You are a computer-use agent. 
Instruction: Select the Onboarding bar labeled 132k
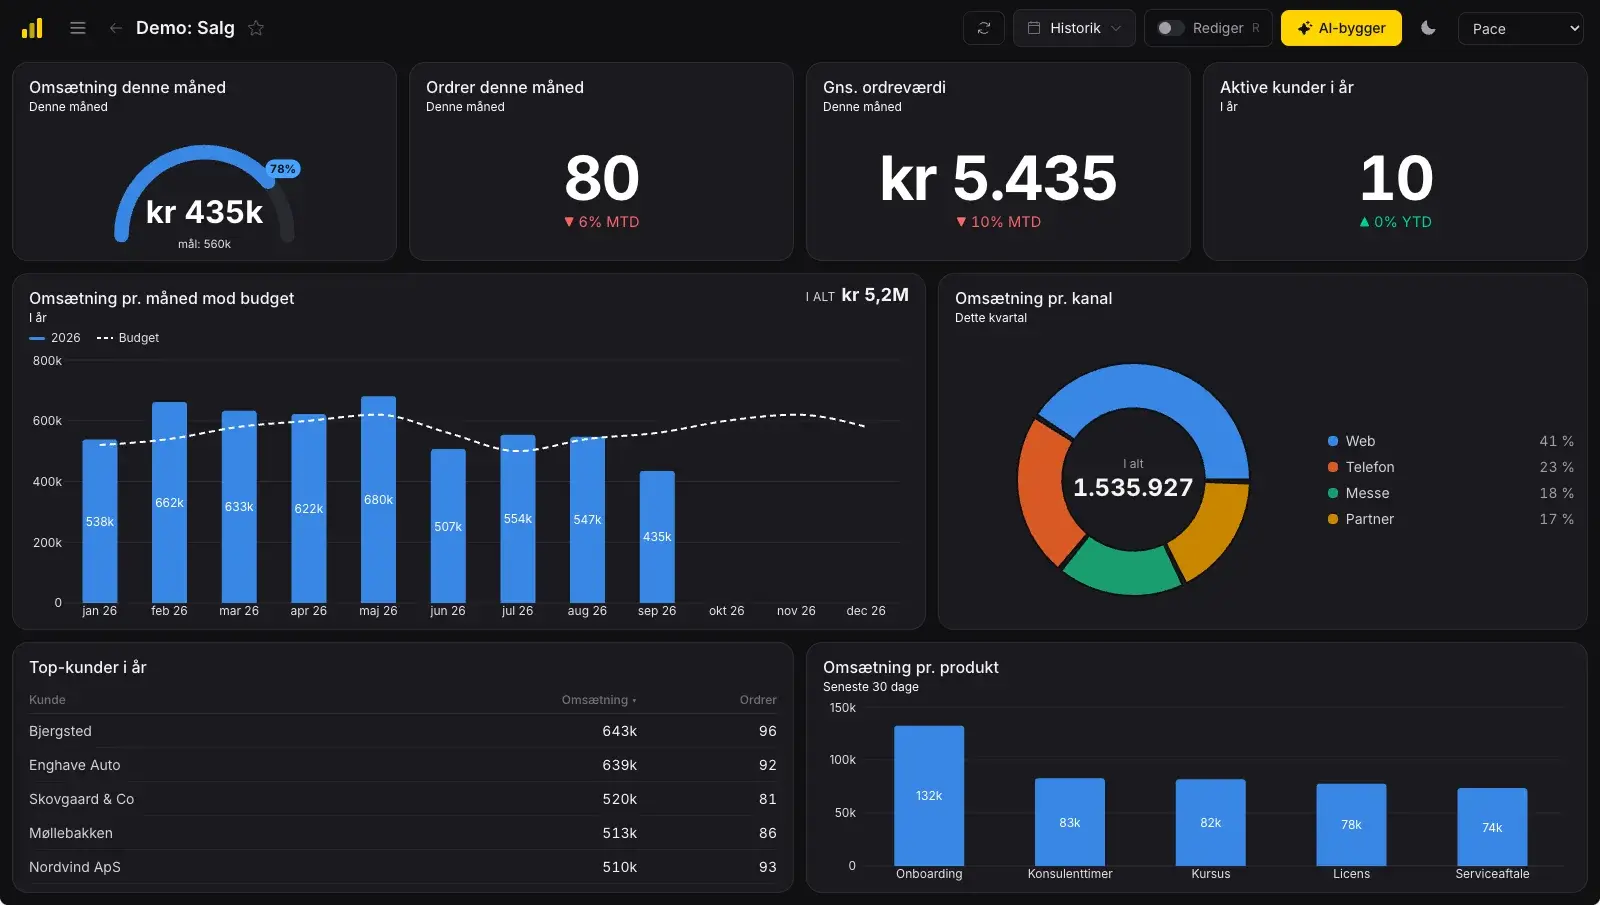pos(929,796)
